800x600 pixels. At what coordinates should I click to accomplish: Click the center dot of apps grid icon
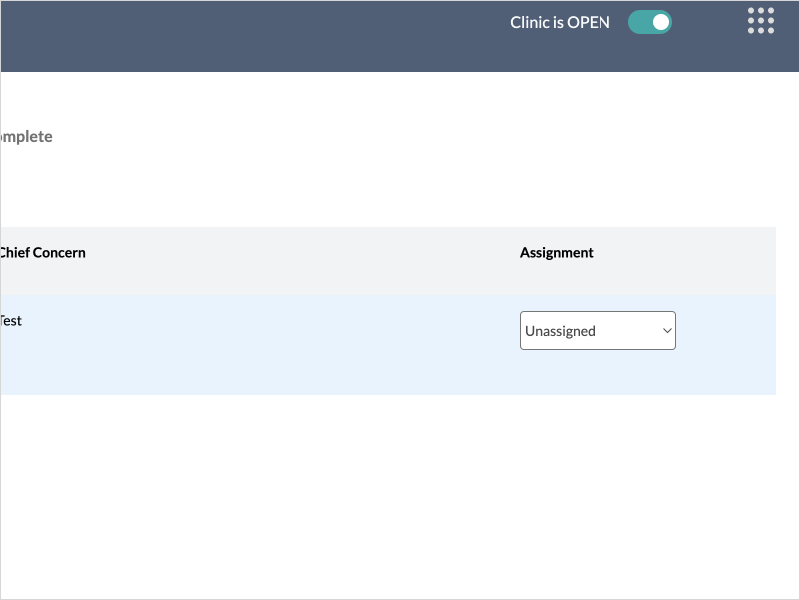tap(761, 21)
